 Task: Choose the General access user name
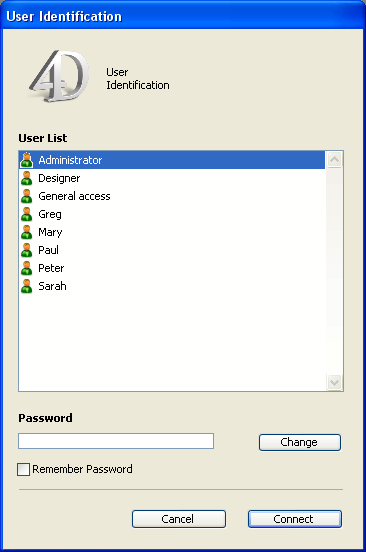click(x=74, y=196)
